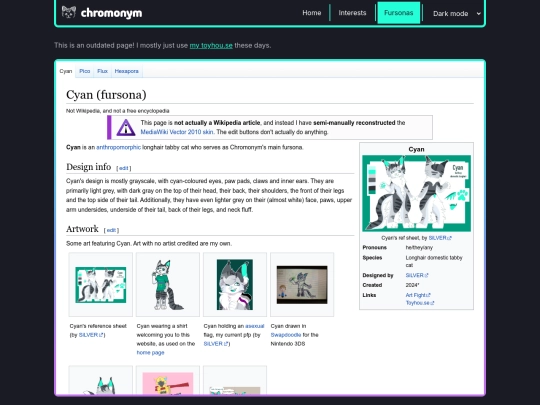Open the Interests navigation item
This screenshot has height=405, width=540.
point(352,13)
